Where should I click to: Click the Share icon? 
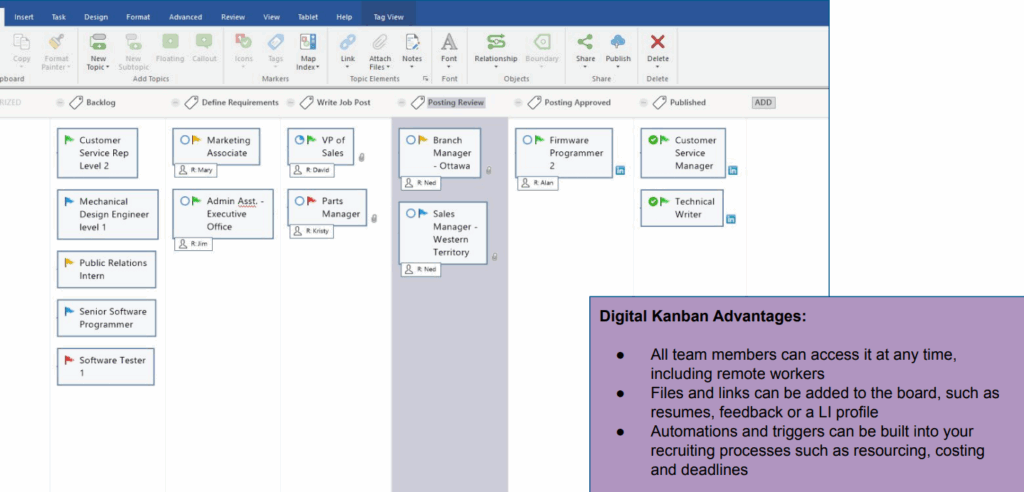point(585,42)
